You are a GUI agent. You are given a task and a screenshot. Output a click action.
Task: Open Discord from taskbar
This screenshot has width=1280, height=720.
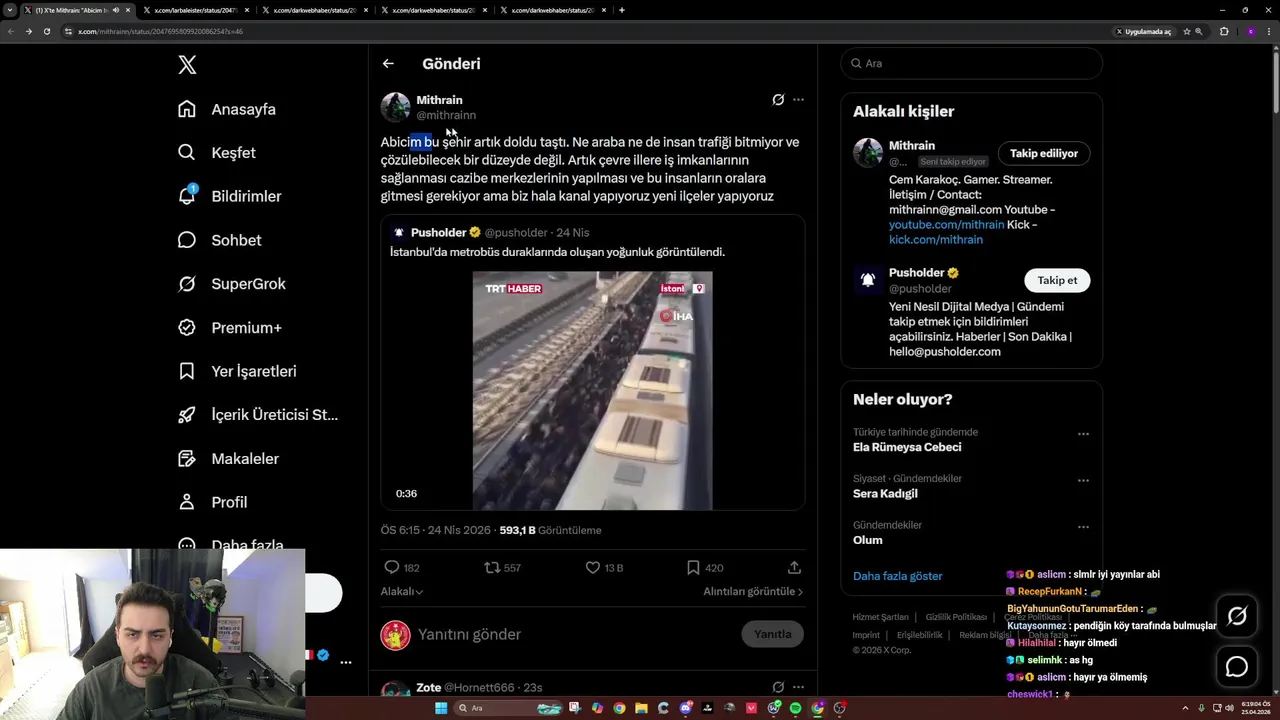pyautogui.click(x=685, y=708)
